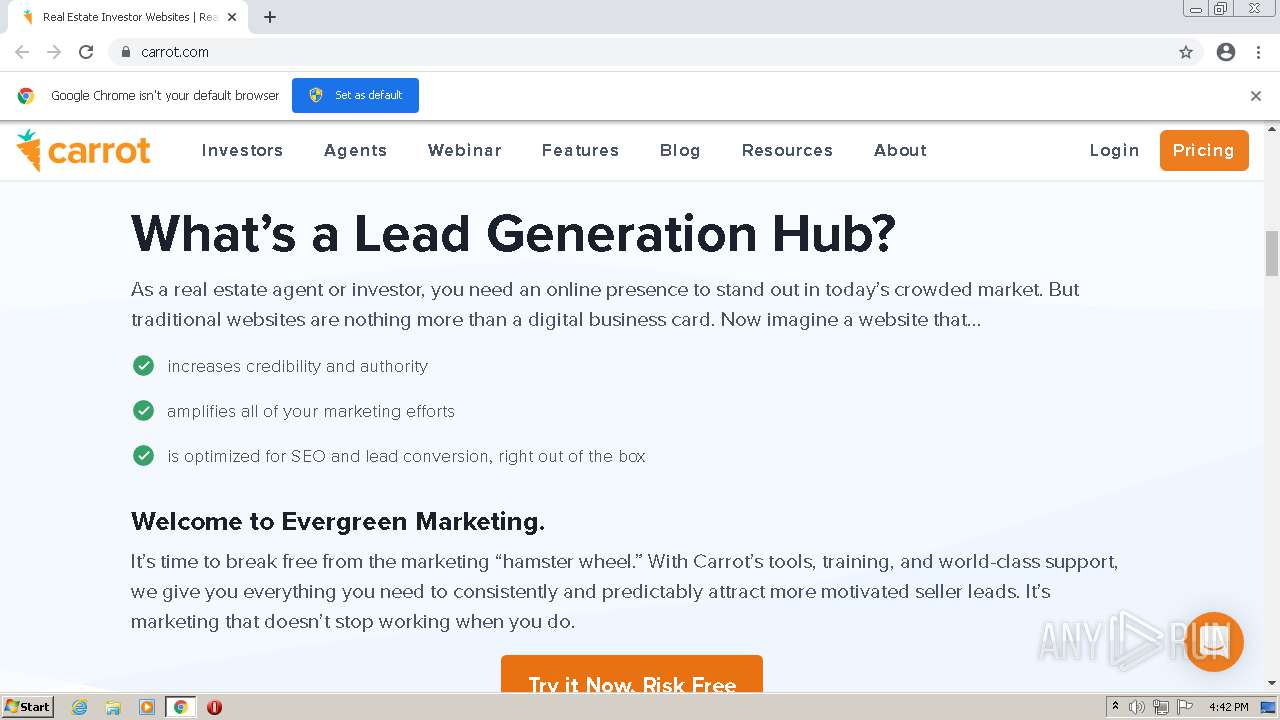Image resolution: width=1280 pixels, height=720 pixels.
Task: Click the orange Pricing button
Action: (1204, 150)
